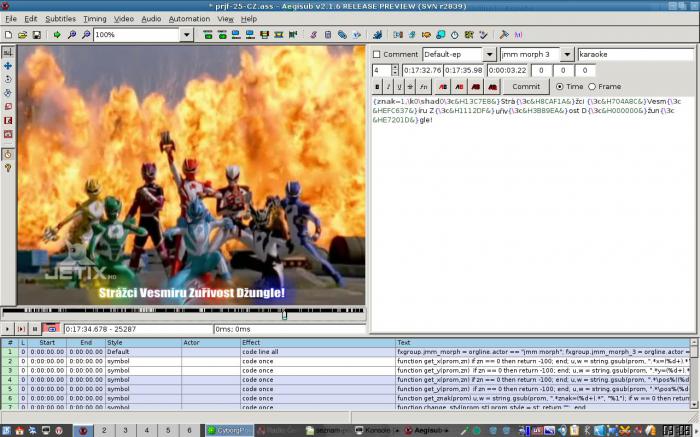Open the Shift Times tool
700x437 pixels.
(x=398, y=34)
